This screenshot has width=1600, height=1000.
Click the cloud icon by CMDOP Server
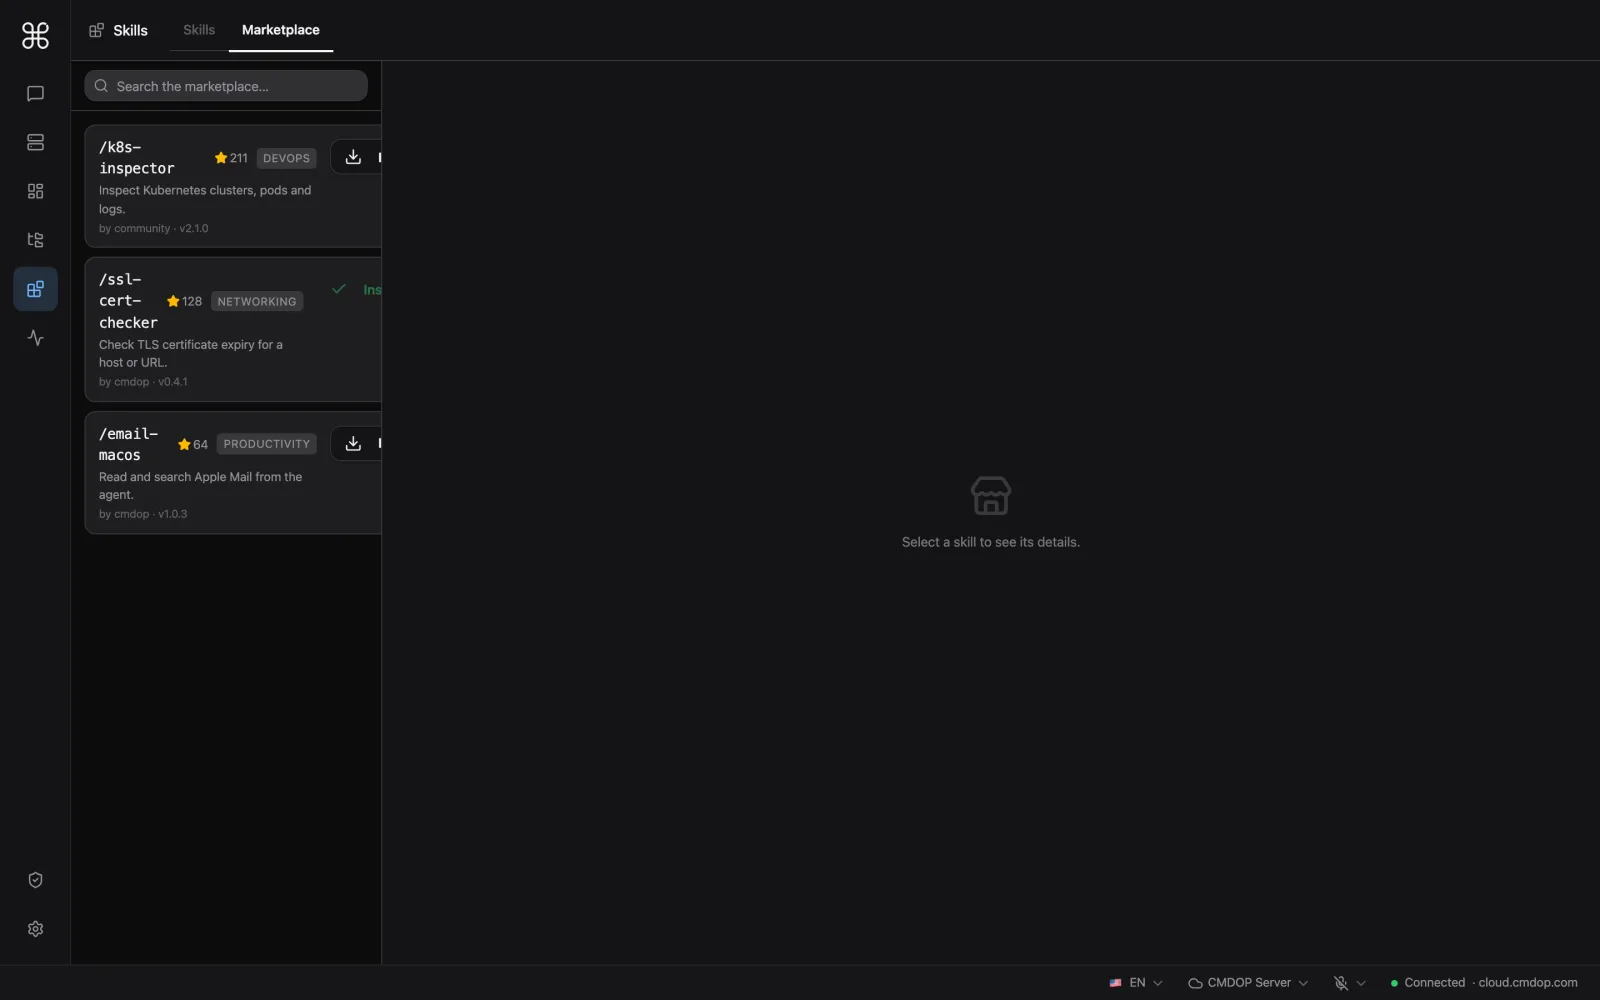(1195, 983)
